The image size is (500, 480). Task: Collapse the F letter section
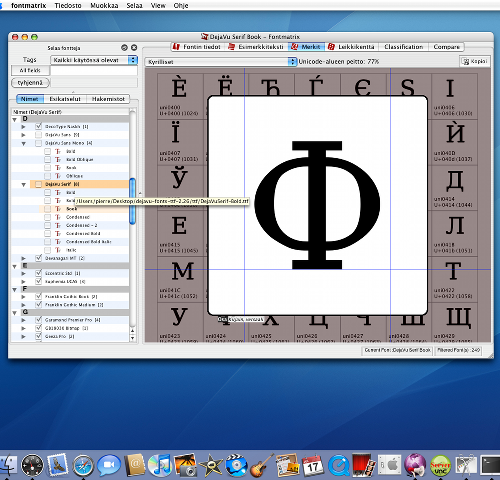point(15,290)
